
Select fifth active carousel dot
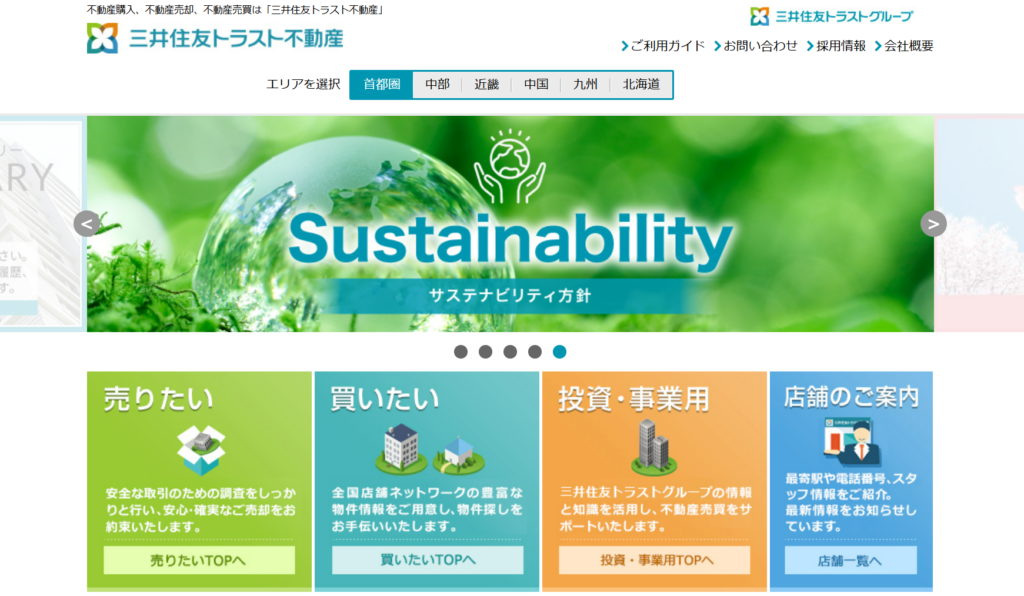click(560, 352)
